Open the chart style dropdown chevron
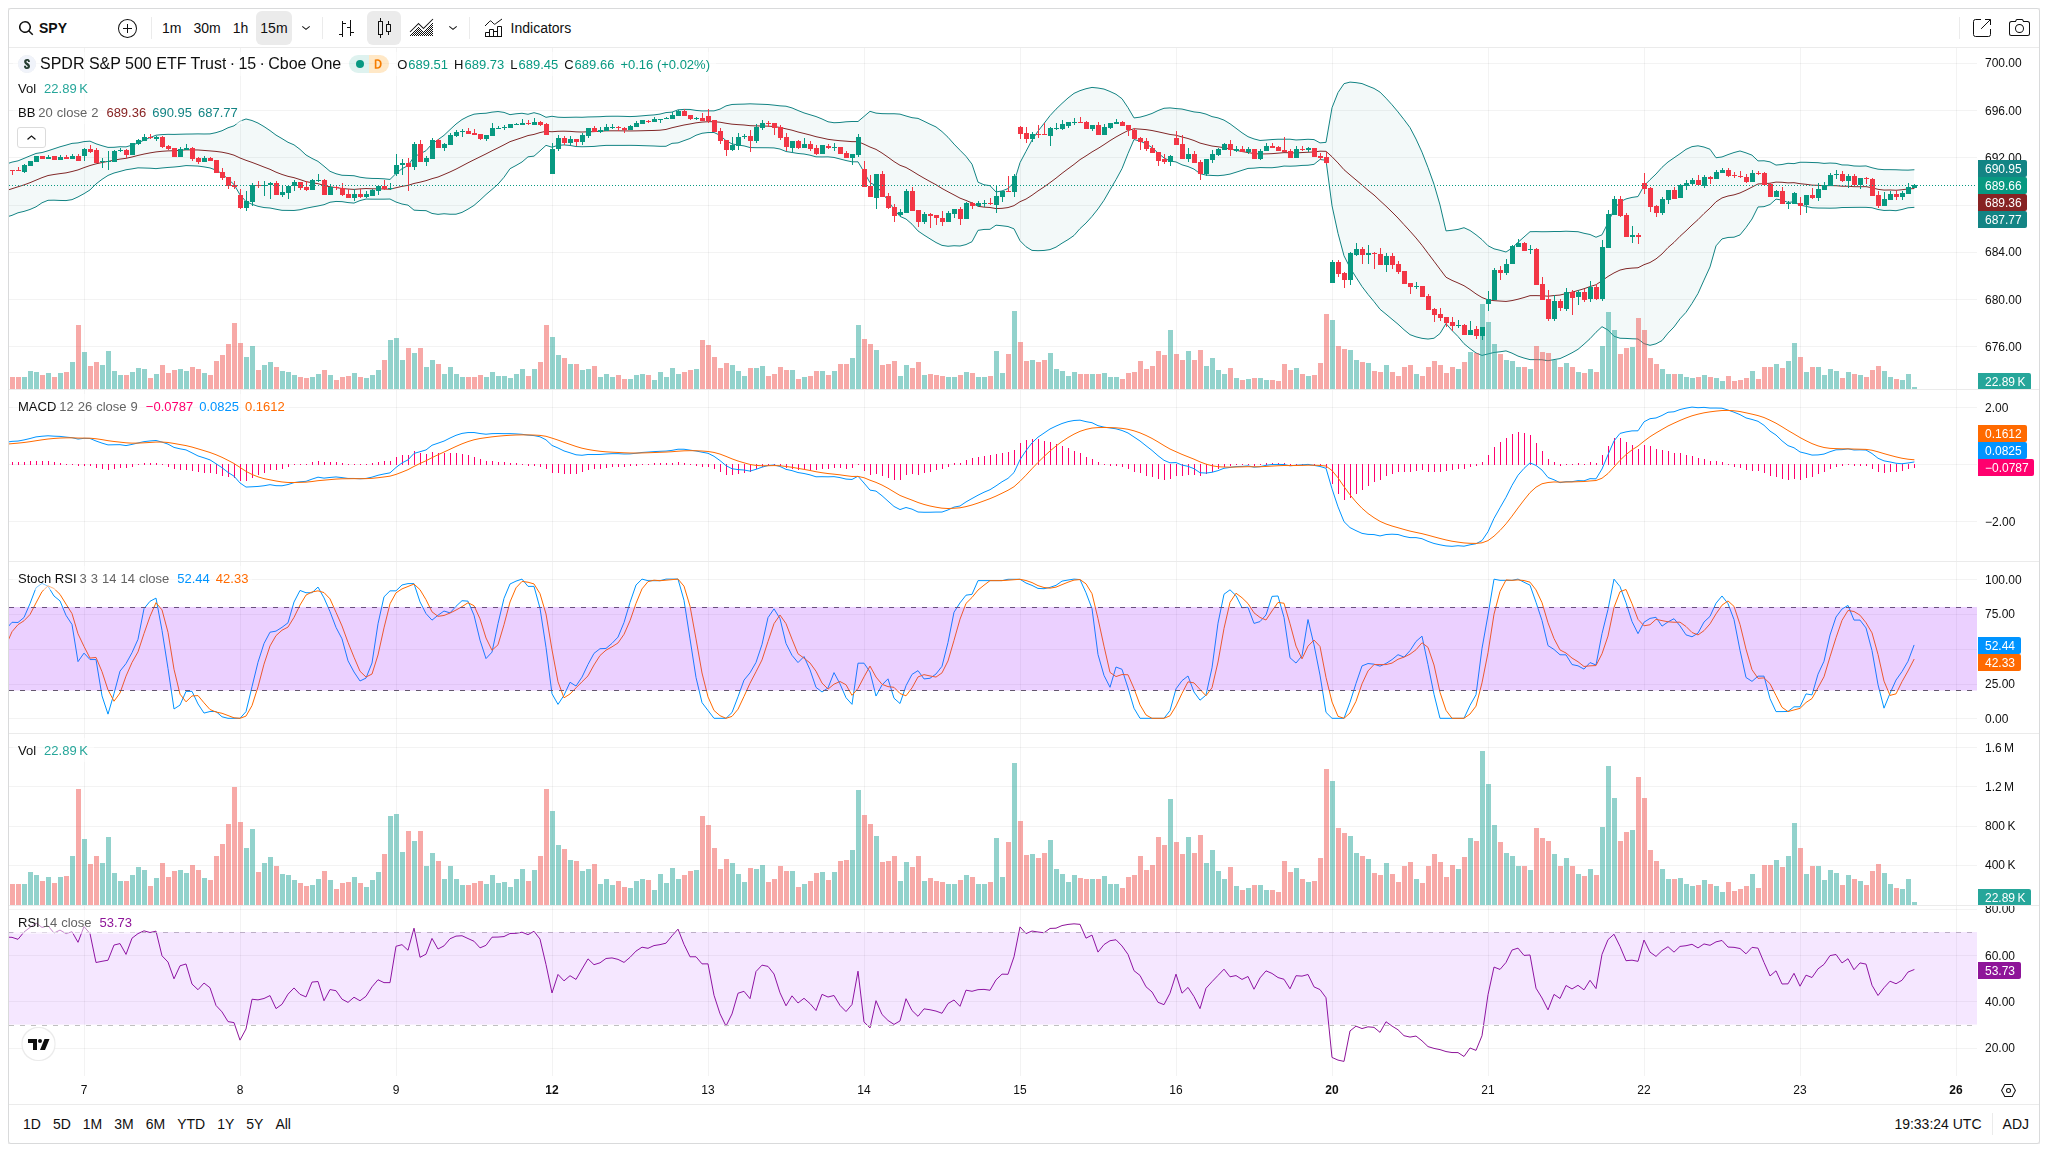Screen dimensions: 2048x1152 pos(453,28)
